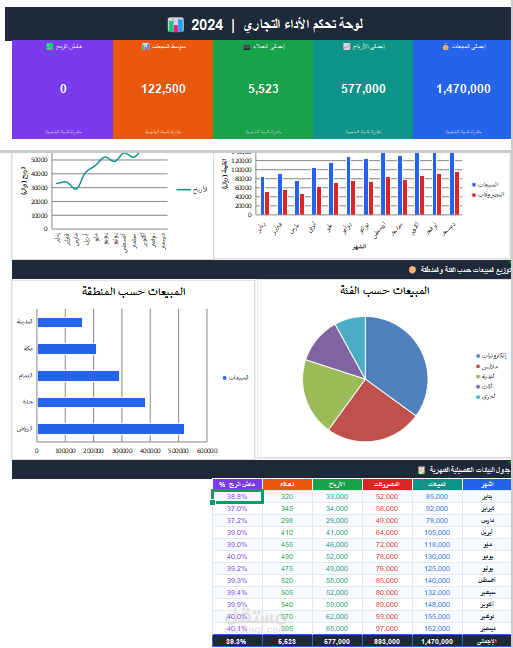Select customers cell 505

coord(287,593)
